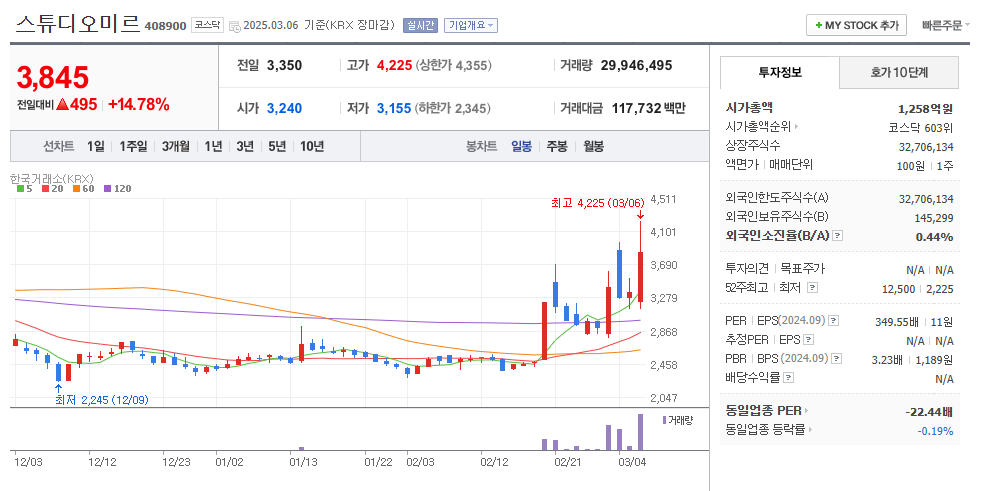The width and height of the screenshot is (981, 491).
Task: Click the 거래량 volume legend marker
Action: (x=664, y=420)
